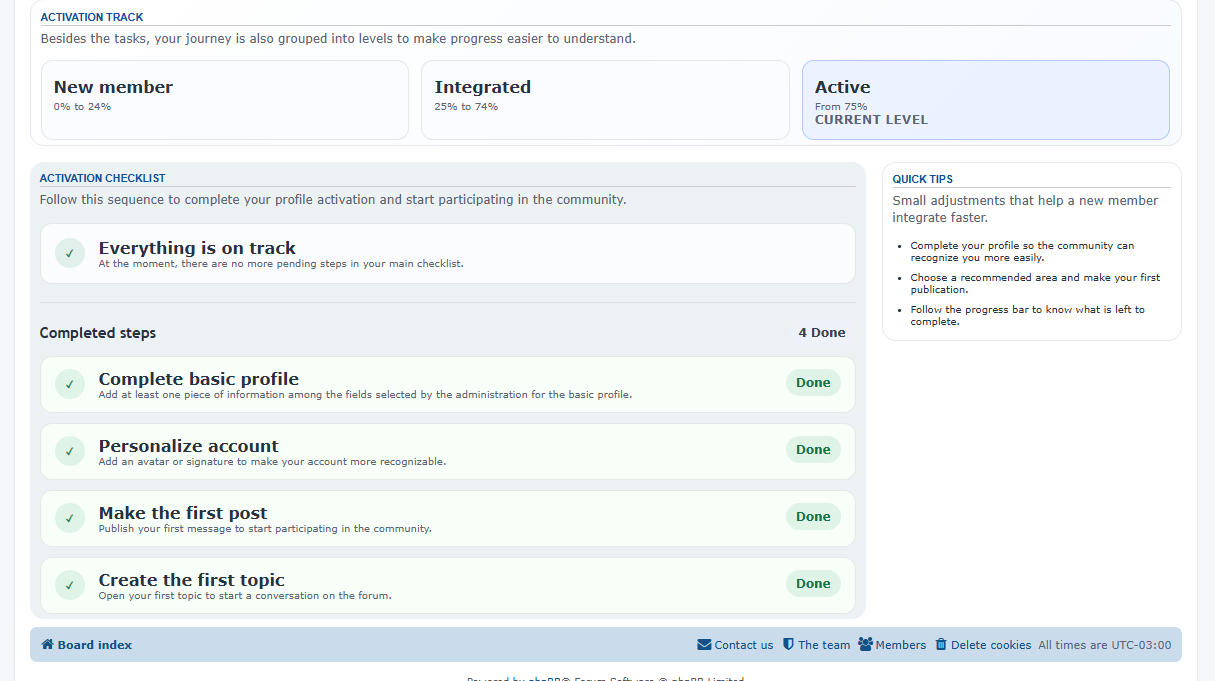This screenshot has height=681, width=1215.
Task: Select the New member level card
Action: coord(225,100)
